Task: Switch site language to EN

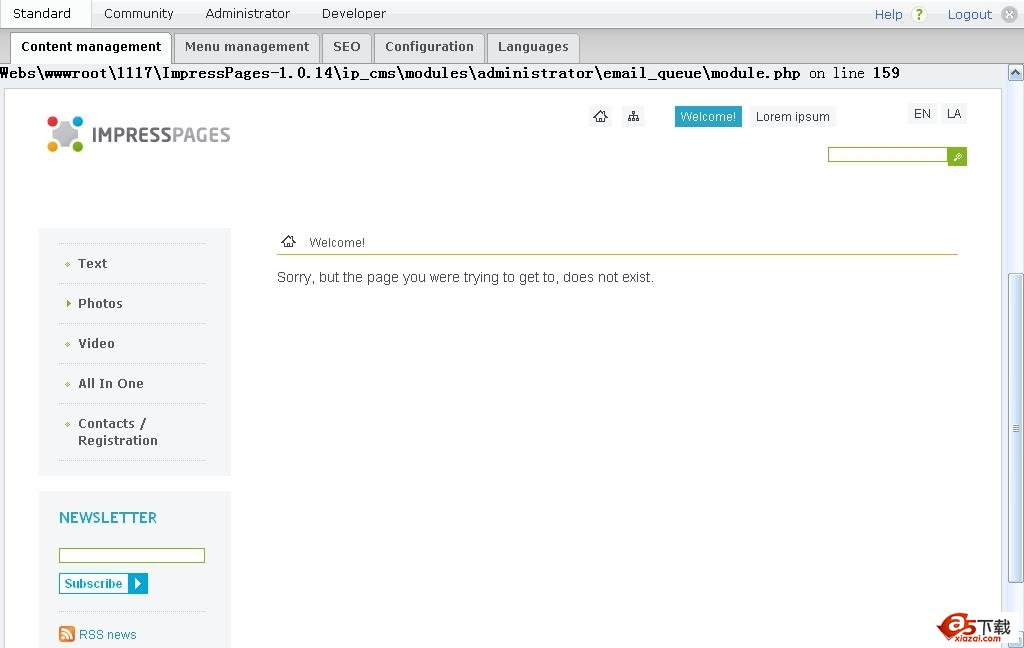Action: (x=922, y=114)
